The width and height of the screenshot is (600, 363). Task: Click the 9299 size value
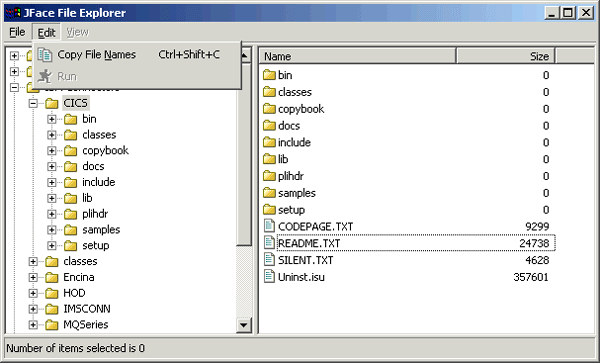(x=537, y=226)
